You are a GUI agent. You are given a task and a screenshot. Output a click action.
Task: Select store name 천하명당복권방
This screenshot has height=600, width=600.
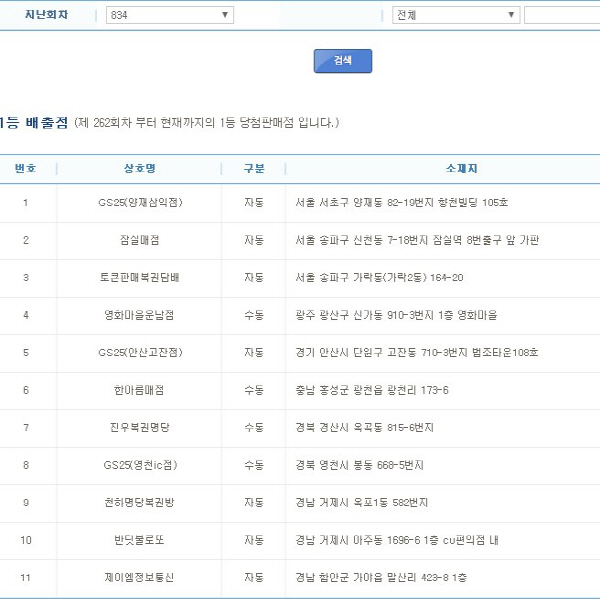click(139, 502)
